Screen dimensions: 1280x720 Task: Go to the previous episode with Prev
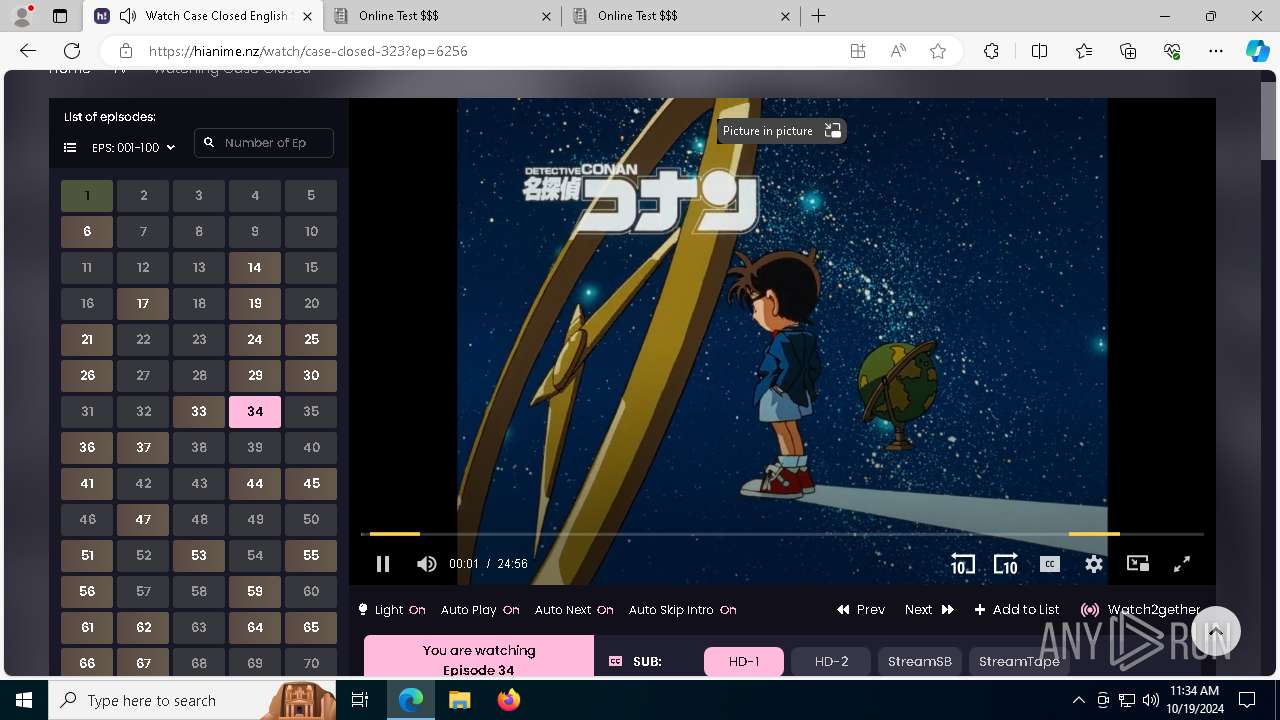coord(861,610)
